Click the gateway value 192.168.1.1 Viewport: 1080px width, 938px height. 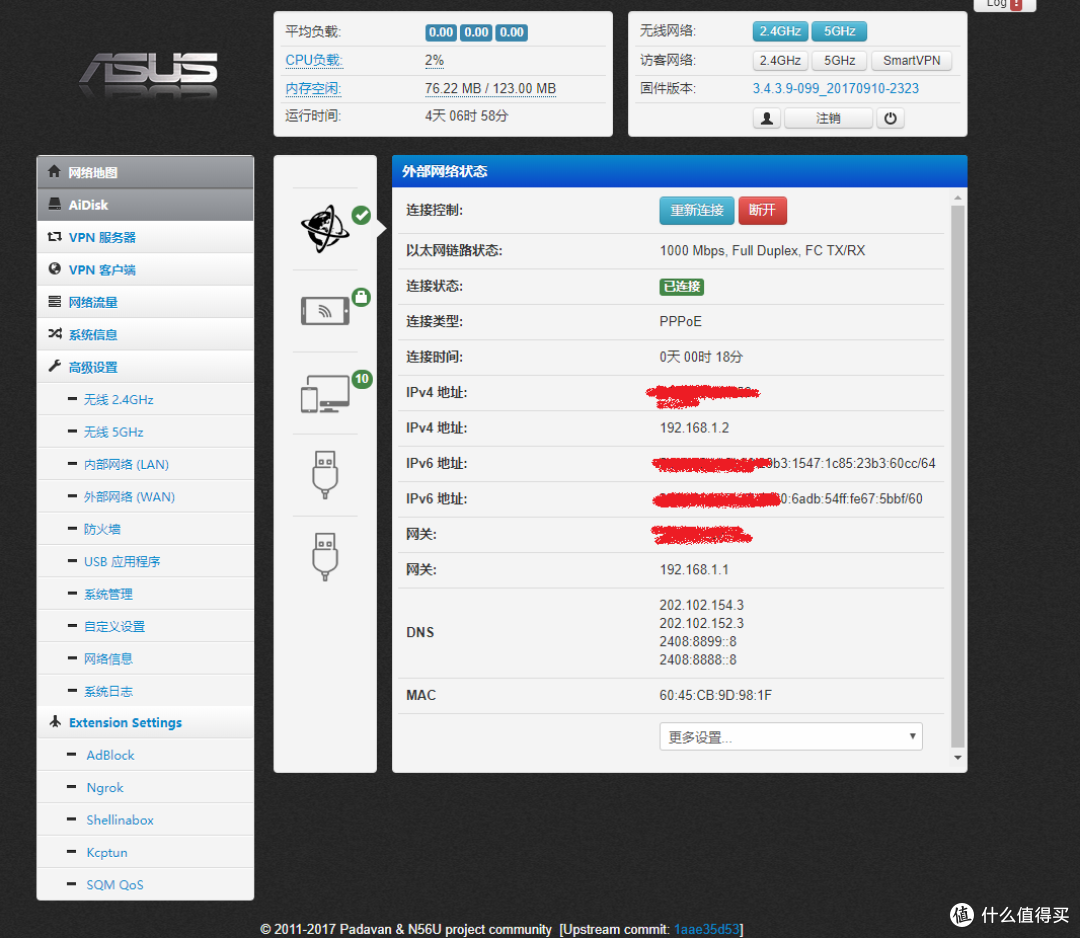694,570
